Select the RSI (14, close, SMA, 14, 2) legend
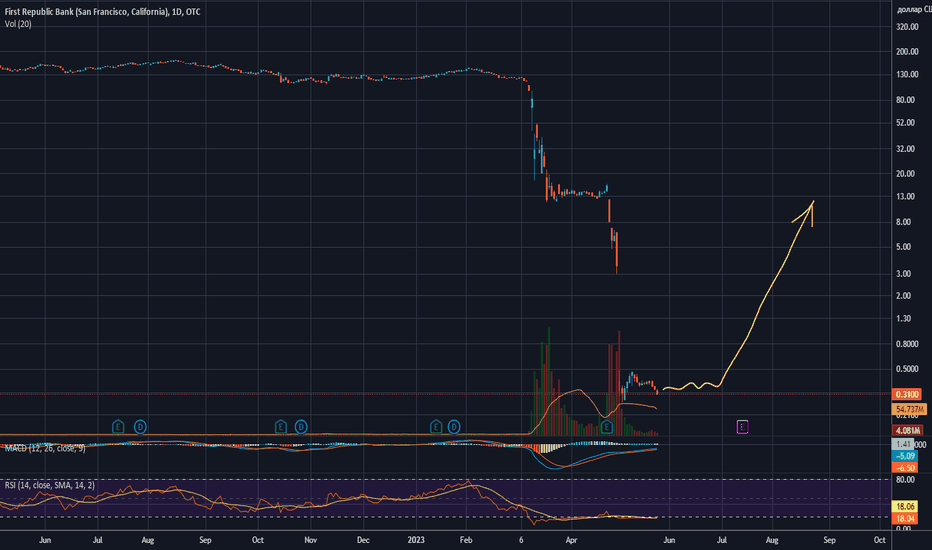The image size is (932, 550). 49,485
